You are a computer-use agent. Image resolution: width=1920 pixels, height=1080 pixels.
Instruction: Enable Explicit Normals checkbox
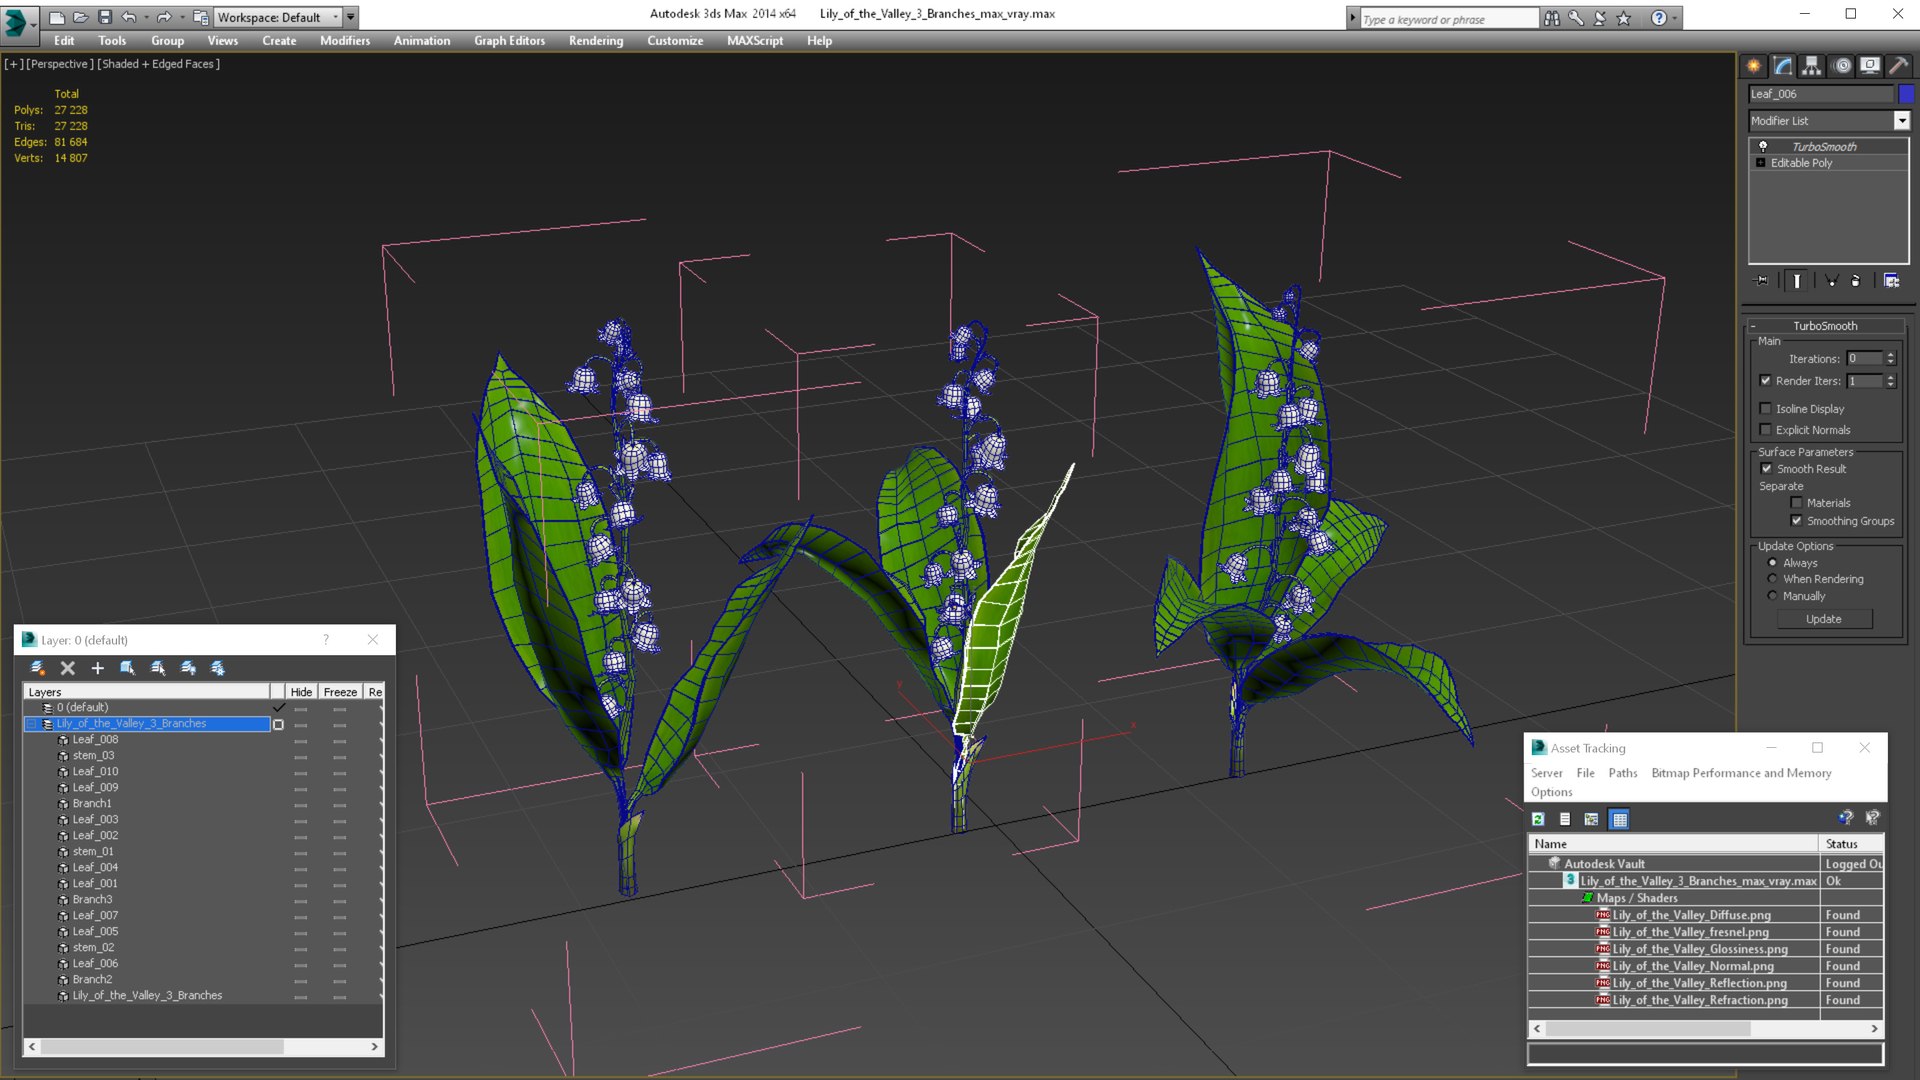pos(1766,430)
